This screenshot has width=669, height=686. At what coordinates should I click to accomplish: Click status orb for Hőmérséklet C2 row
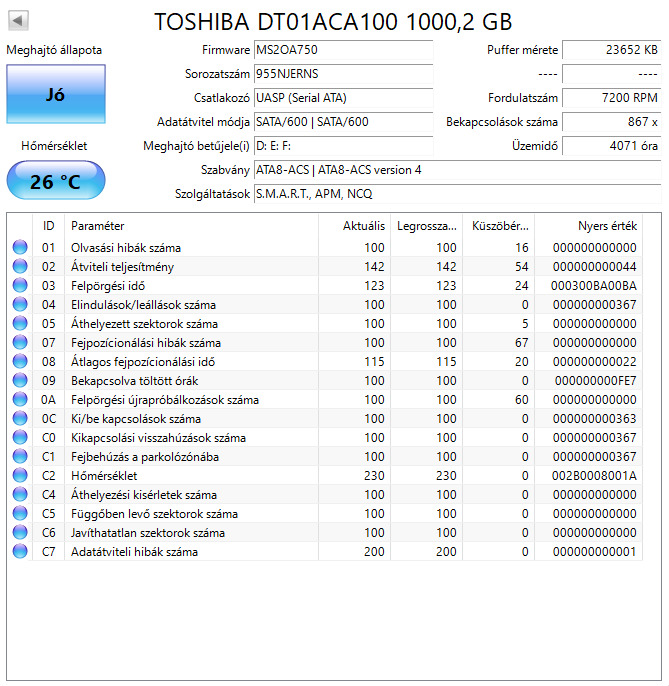(x=20, y=475)
